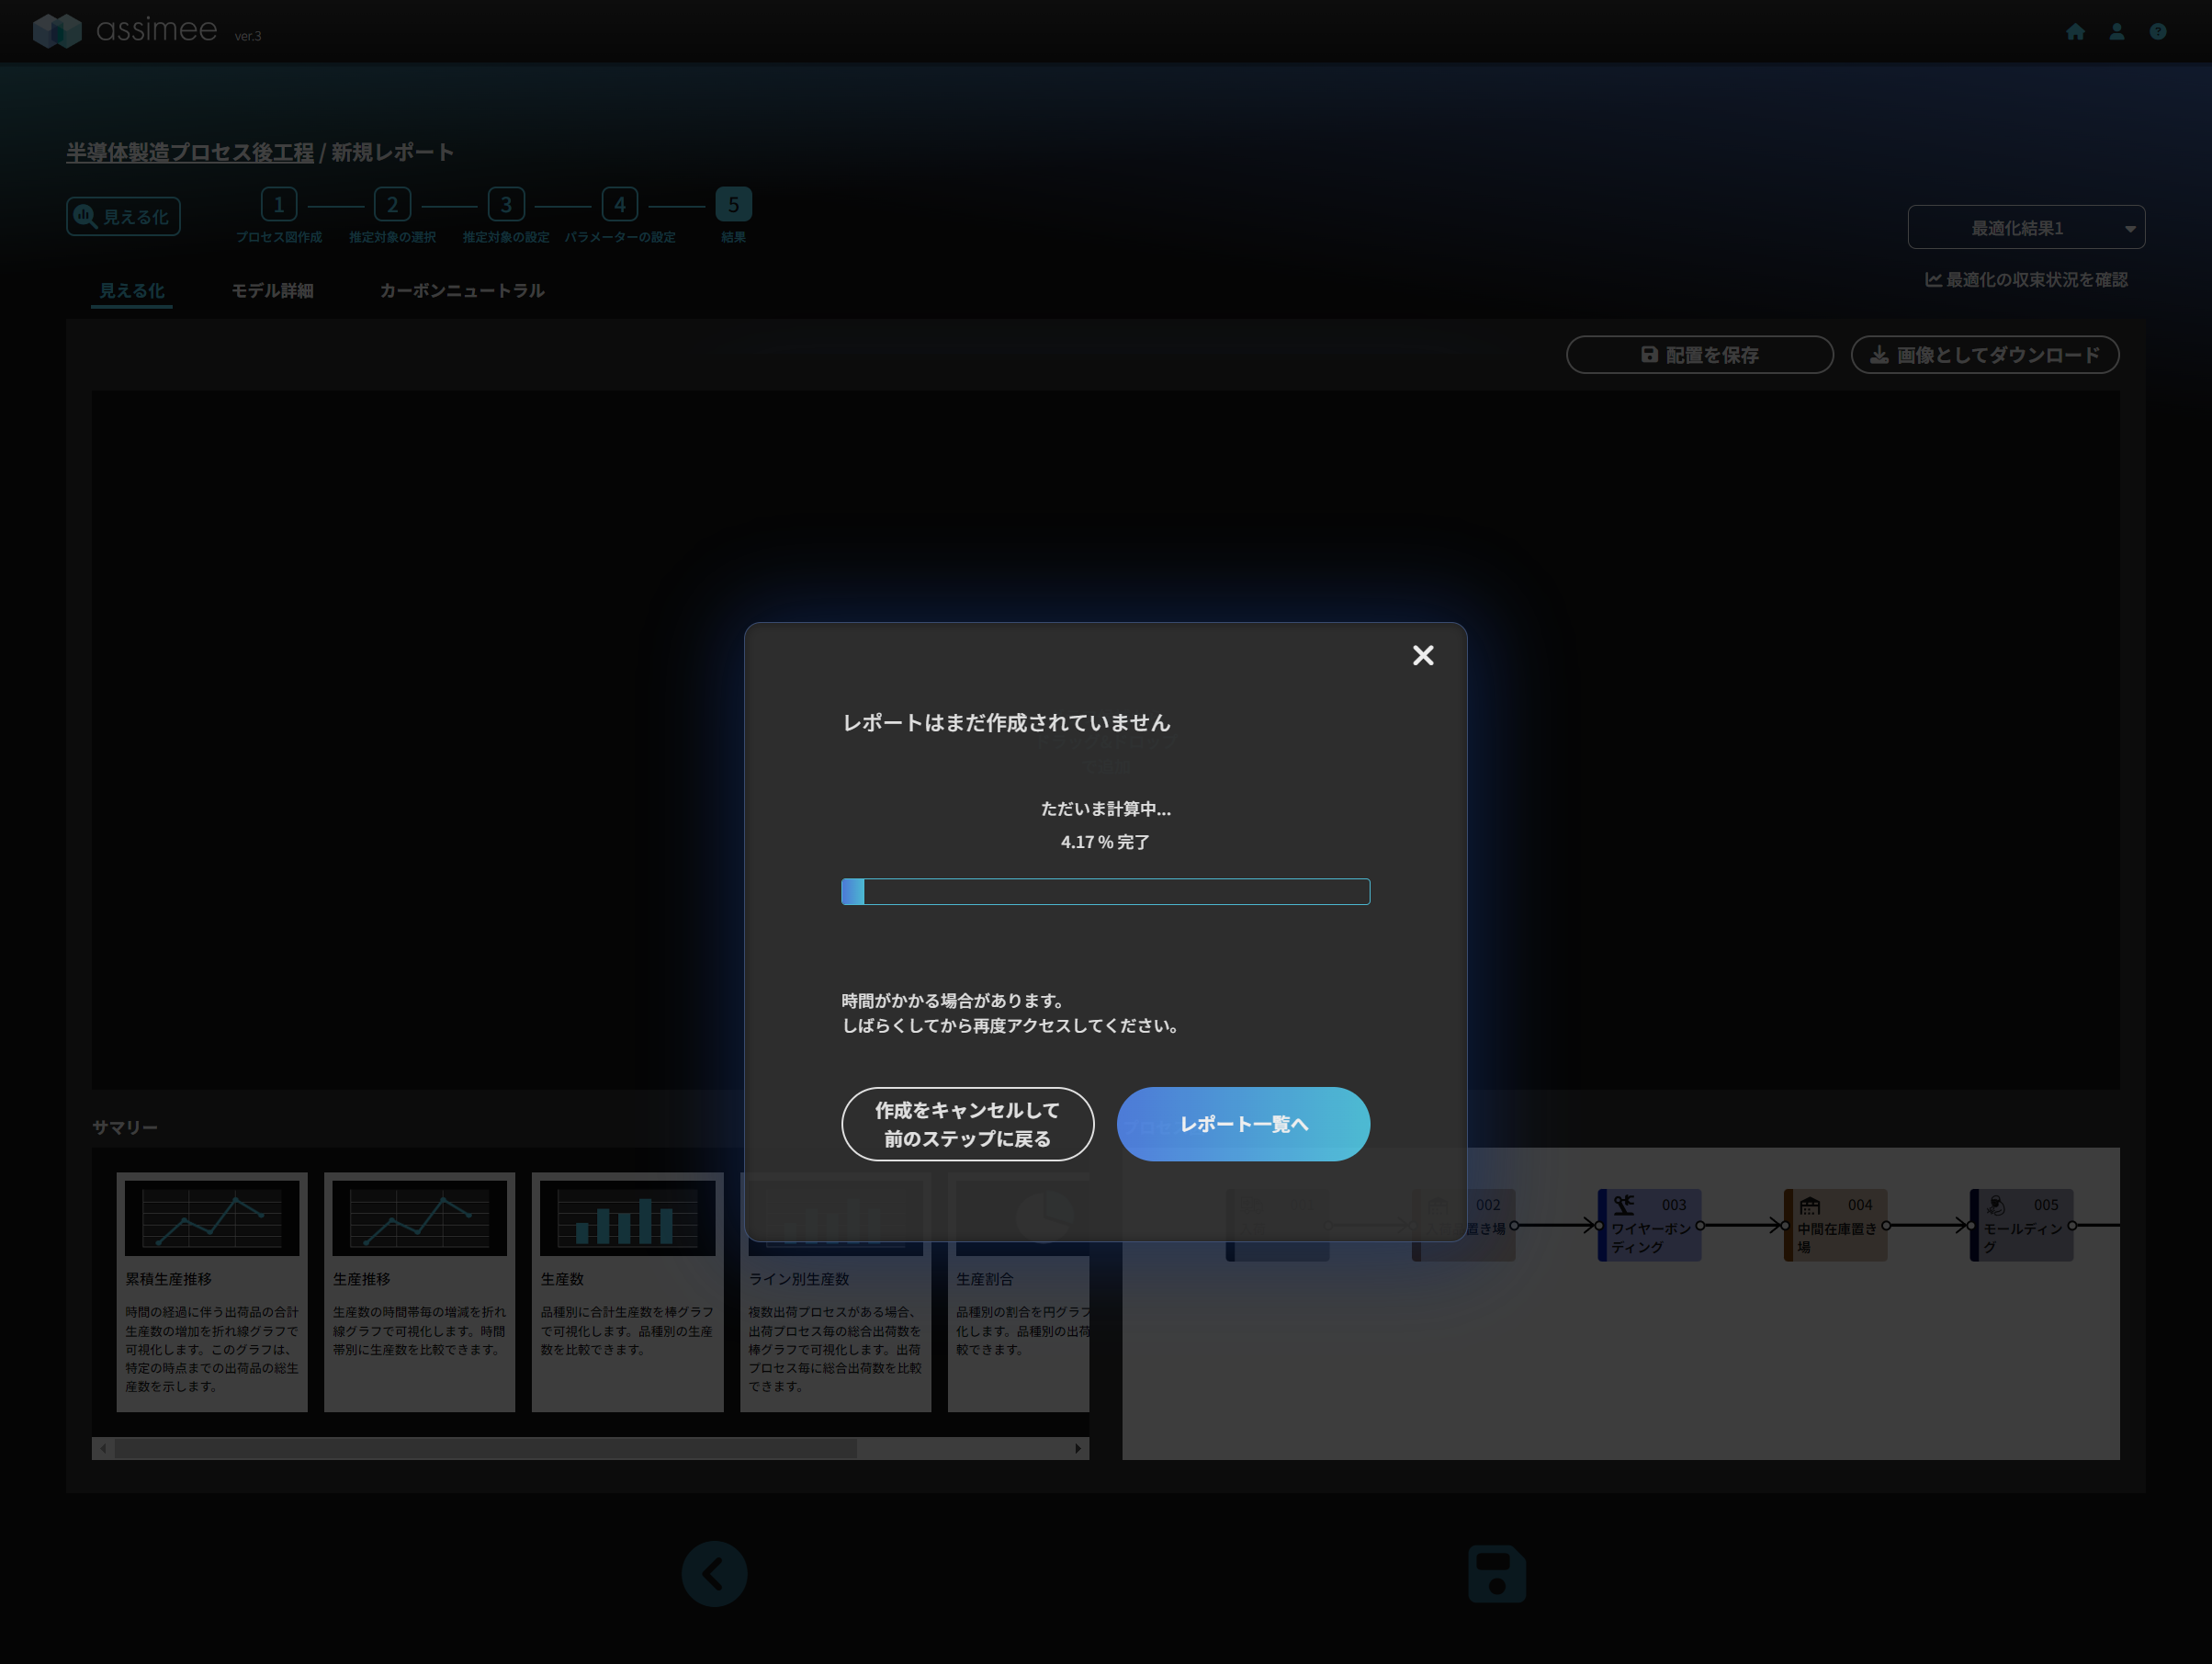Screen dimensions: 2212x1664
Task: Check 最適化の収束状況を確認 link
Action: [x=2026, y=280]
